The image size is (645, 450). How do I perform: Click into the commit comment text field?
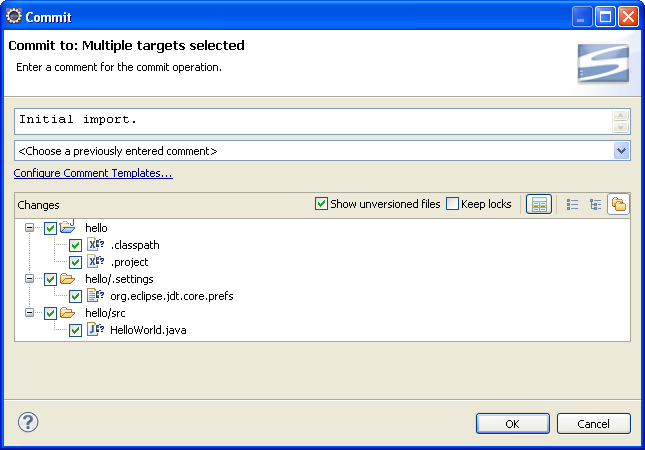click(x=310, y=121)
